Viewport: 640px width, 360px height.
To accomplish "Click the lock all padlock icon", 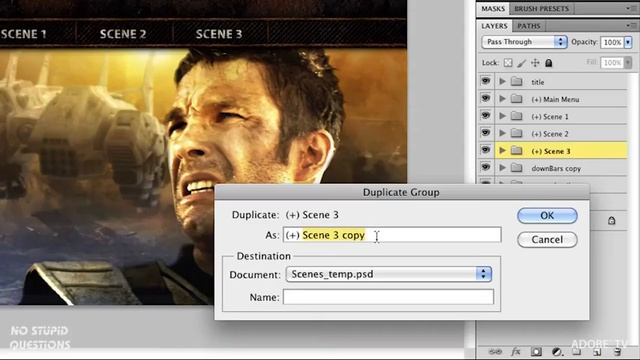I will [x=549, y=63].
